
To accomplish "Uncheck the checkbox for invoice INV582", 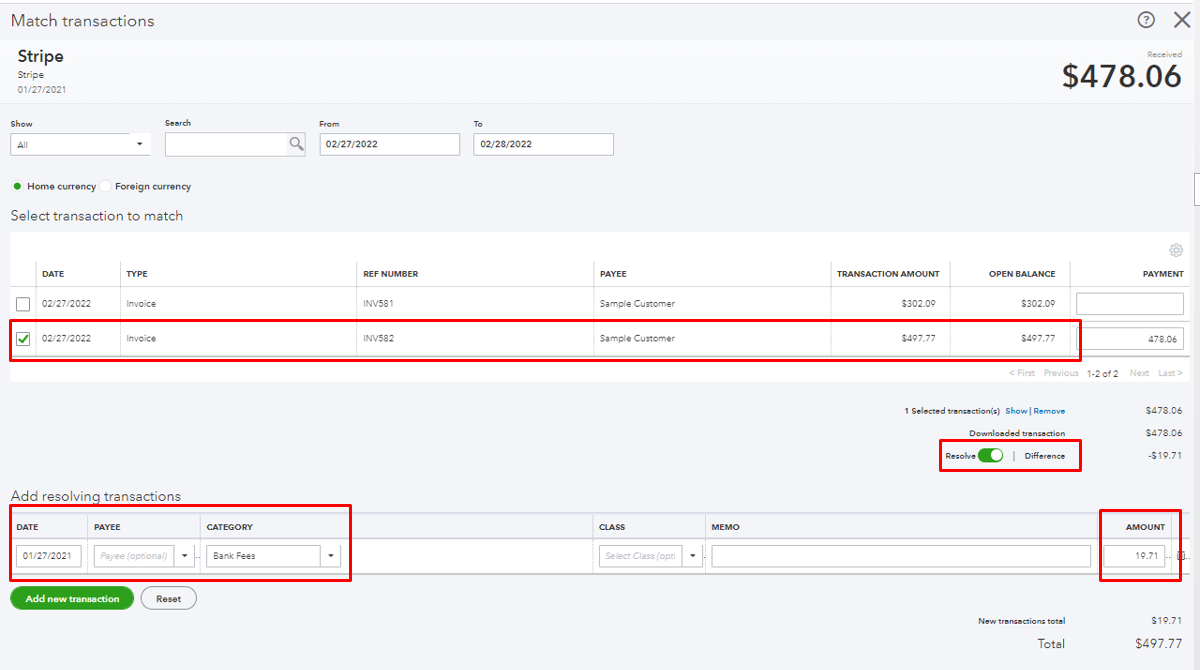I will [22, 338].
